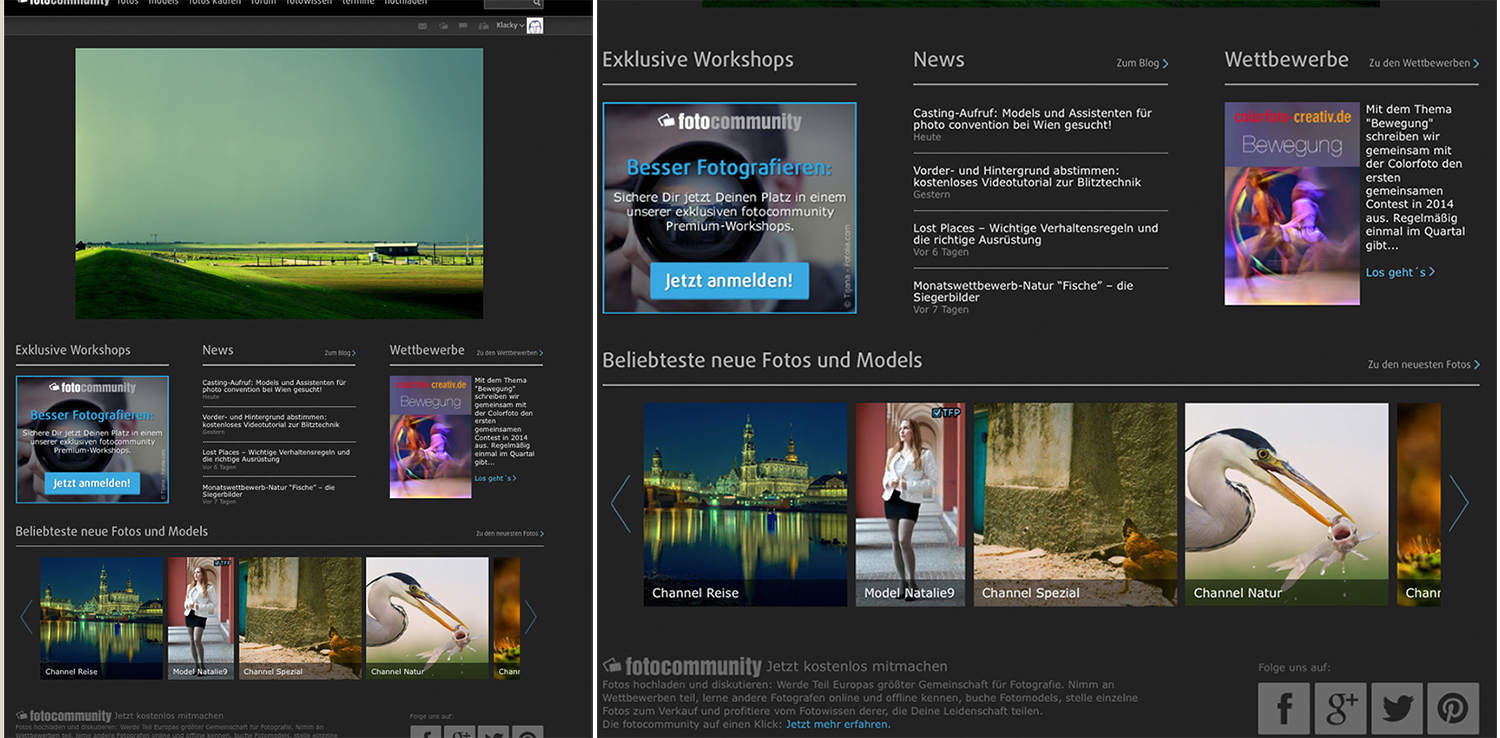Open small view news 'Casting-Aufruf: Models und Assistenten'
Screen dimensions: 1500x738
point(274,386)
